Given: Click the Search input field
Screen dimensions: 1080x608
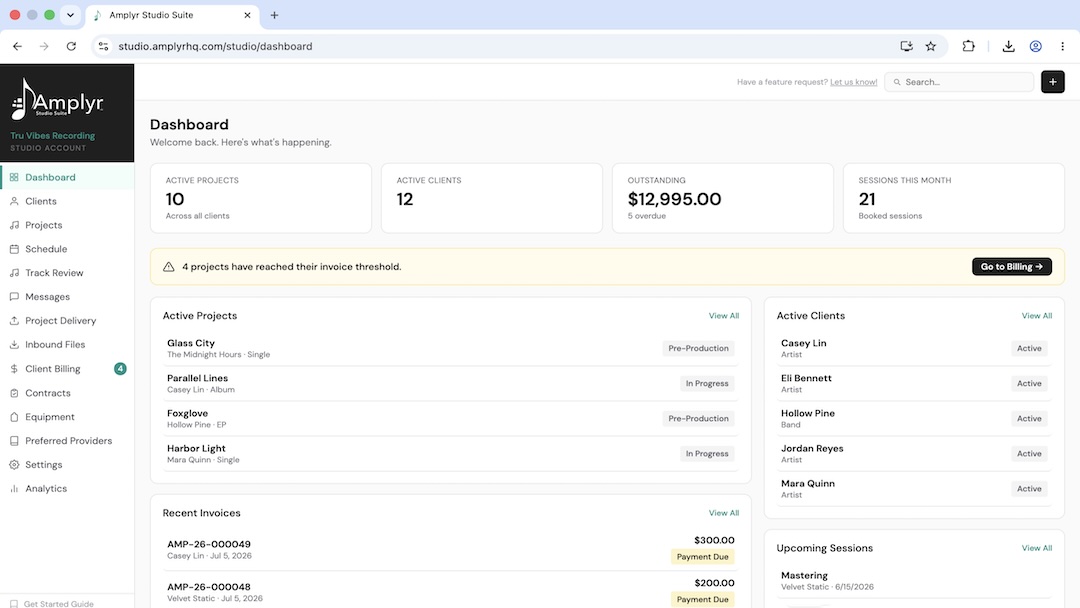Looking at the screenshot, I should click(959, 82).
